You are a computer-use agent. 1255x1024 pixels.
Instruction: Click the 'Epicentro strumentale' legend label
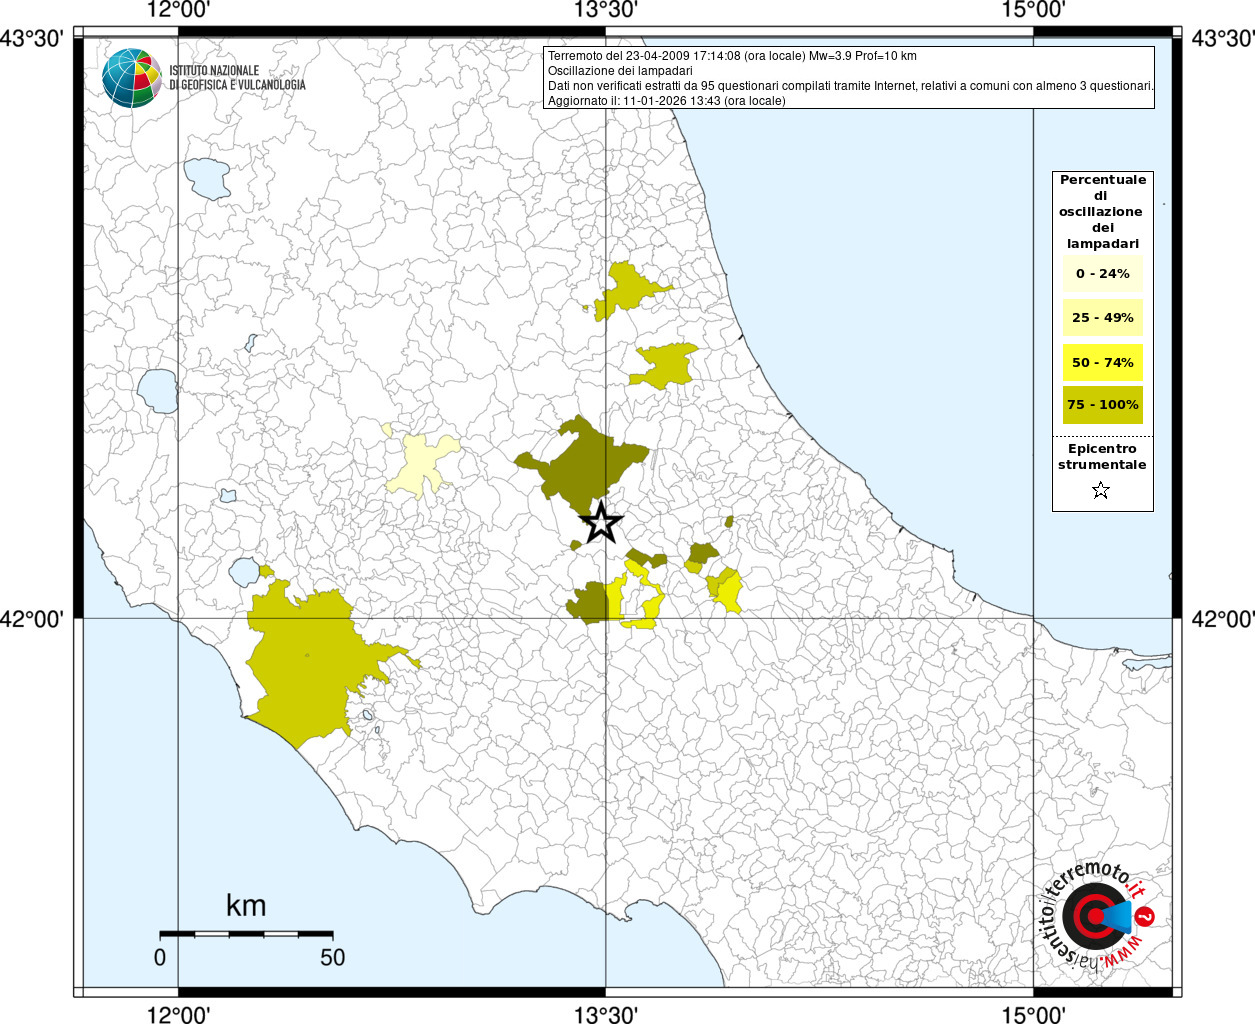tap(1102, 457)
